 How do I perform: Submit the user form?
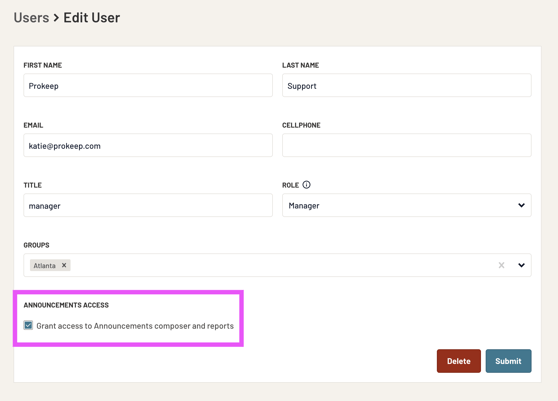point(509,361)
